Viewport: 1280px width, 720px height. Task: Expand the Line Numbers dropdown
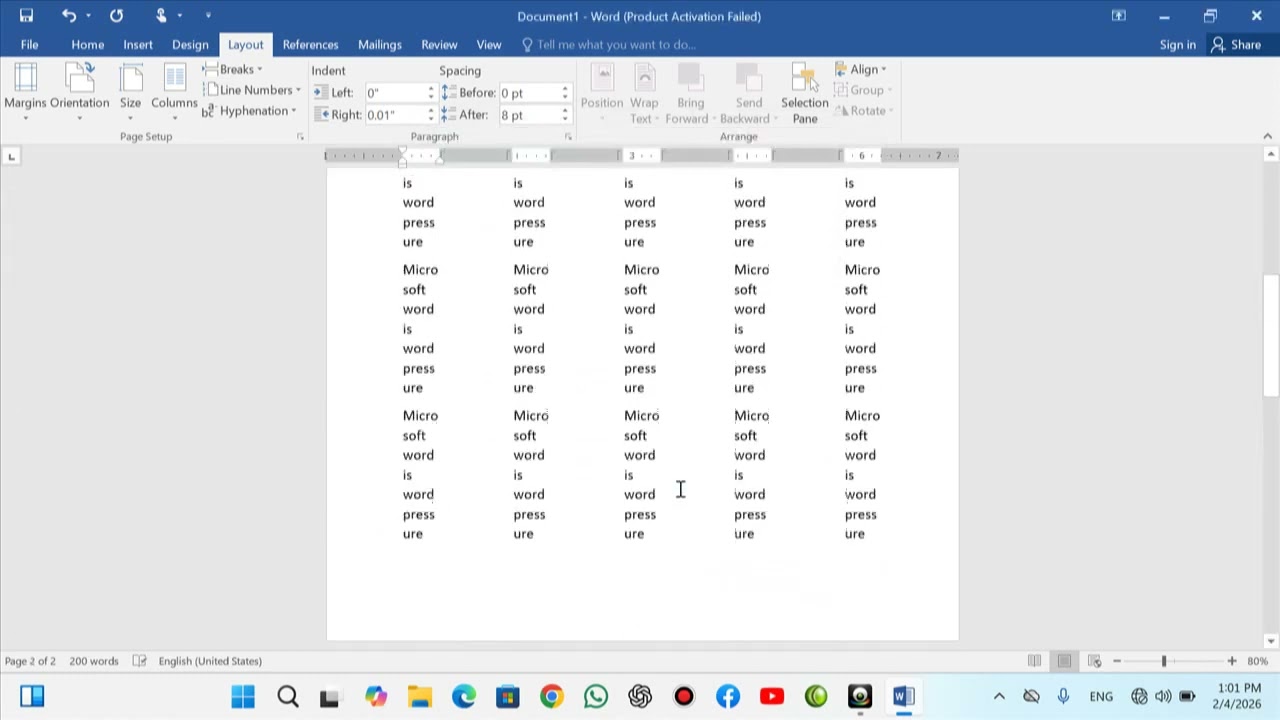[252, 90]
